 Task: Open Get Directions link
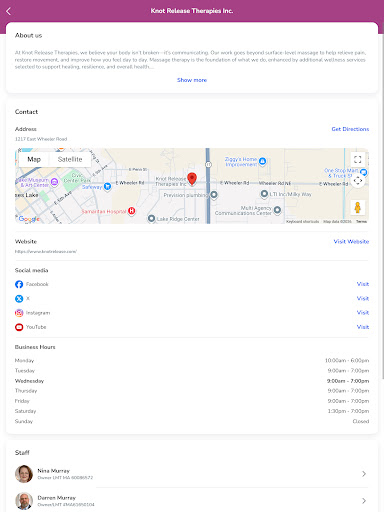coord(350,129)
